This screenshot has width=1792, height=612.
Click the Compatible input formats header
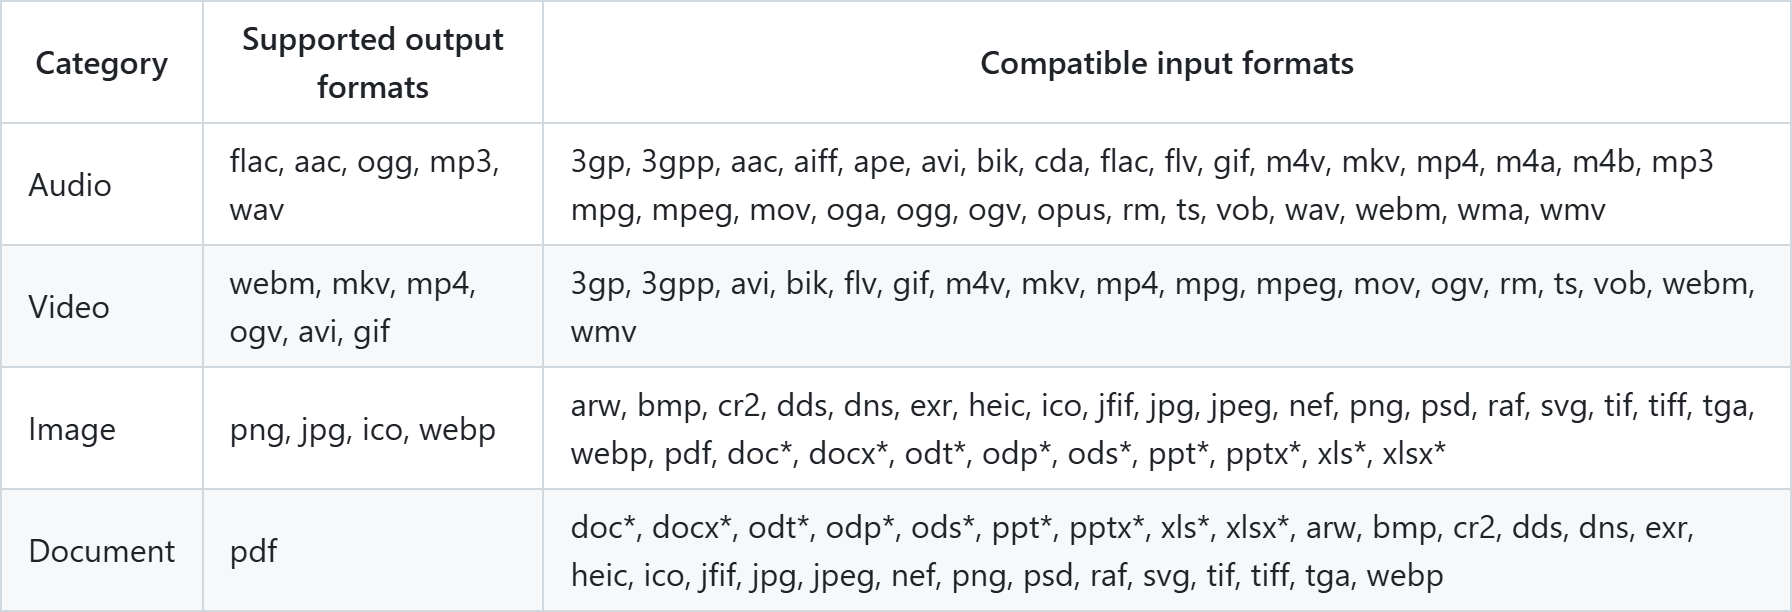(x=1166, y=63)
